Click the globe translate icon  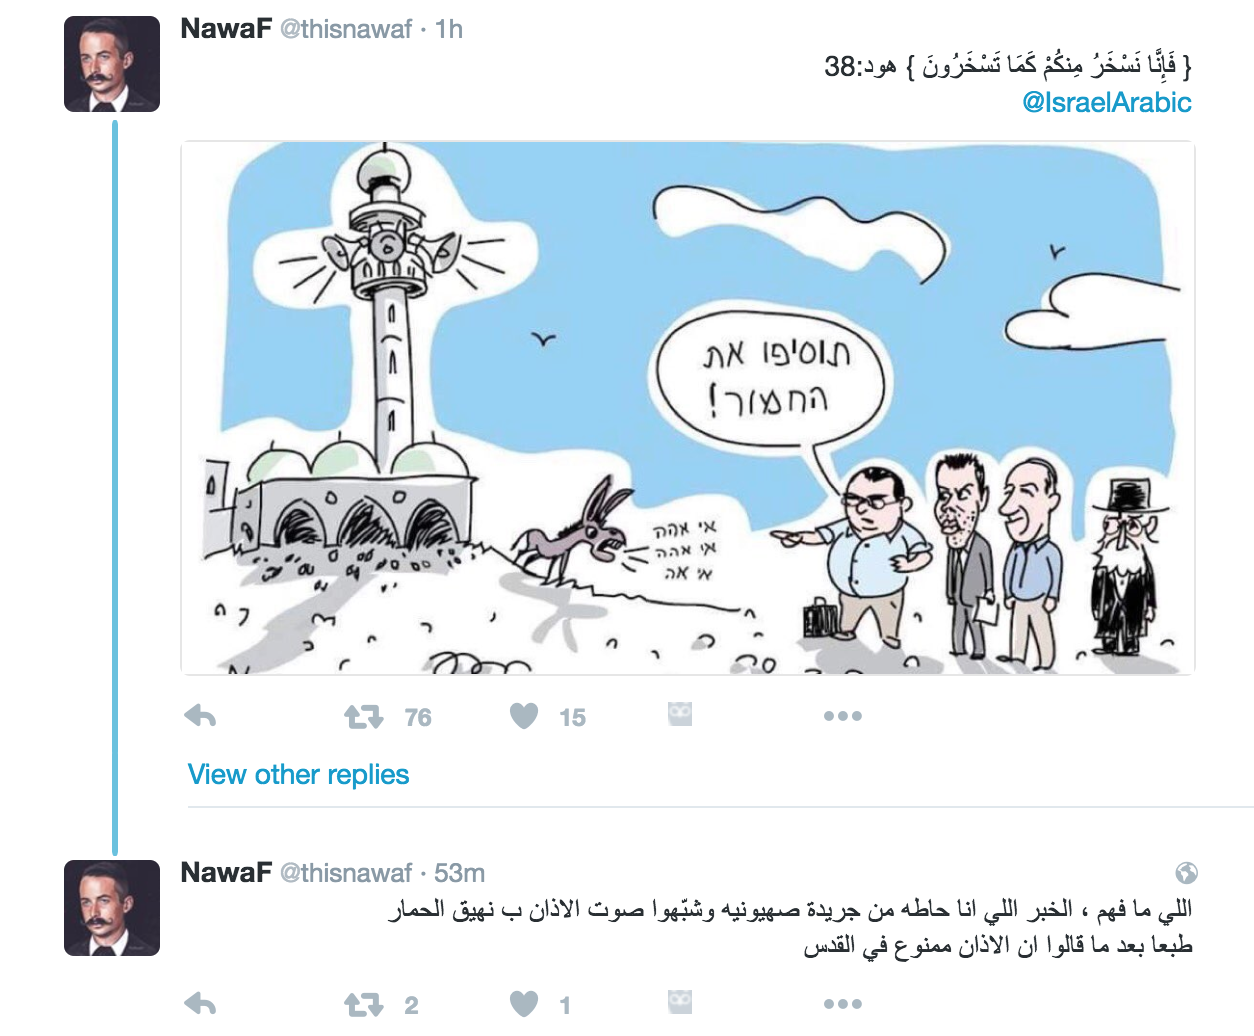tap(1186, 873)
